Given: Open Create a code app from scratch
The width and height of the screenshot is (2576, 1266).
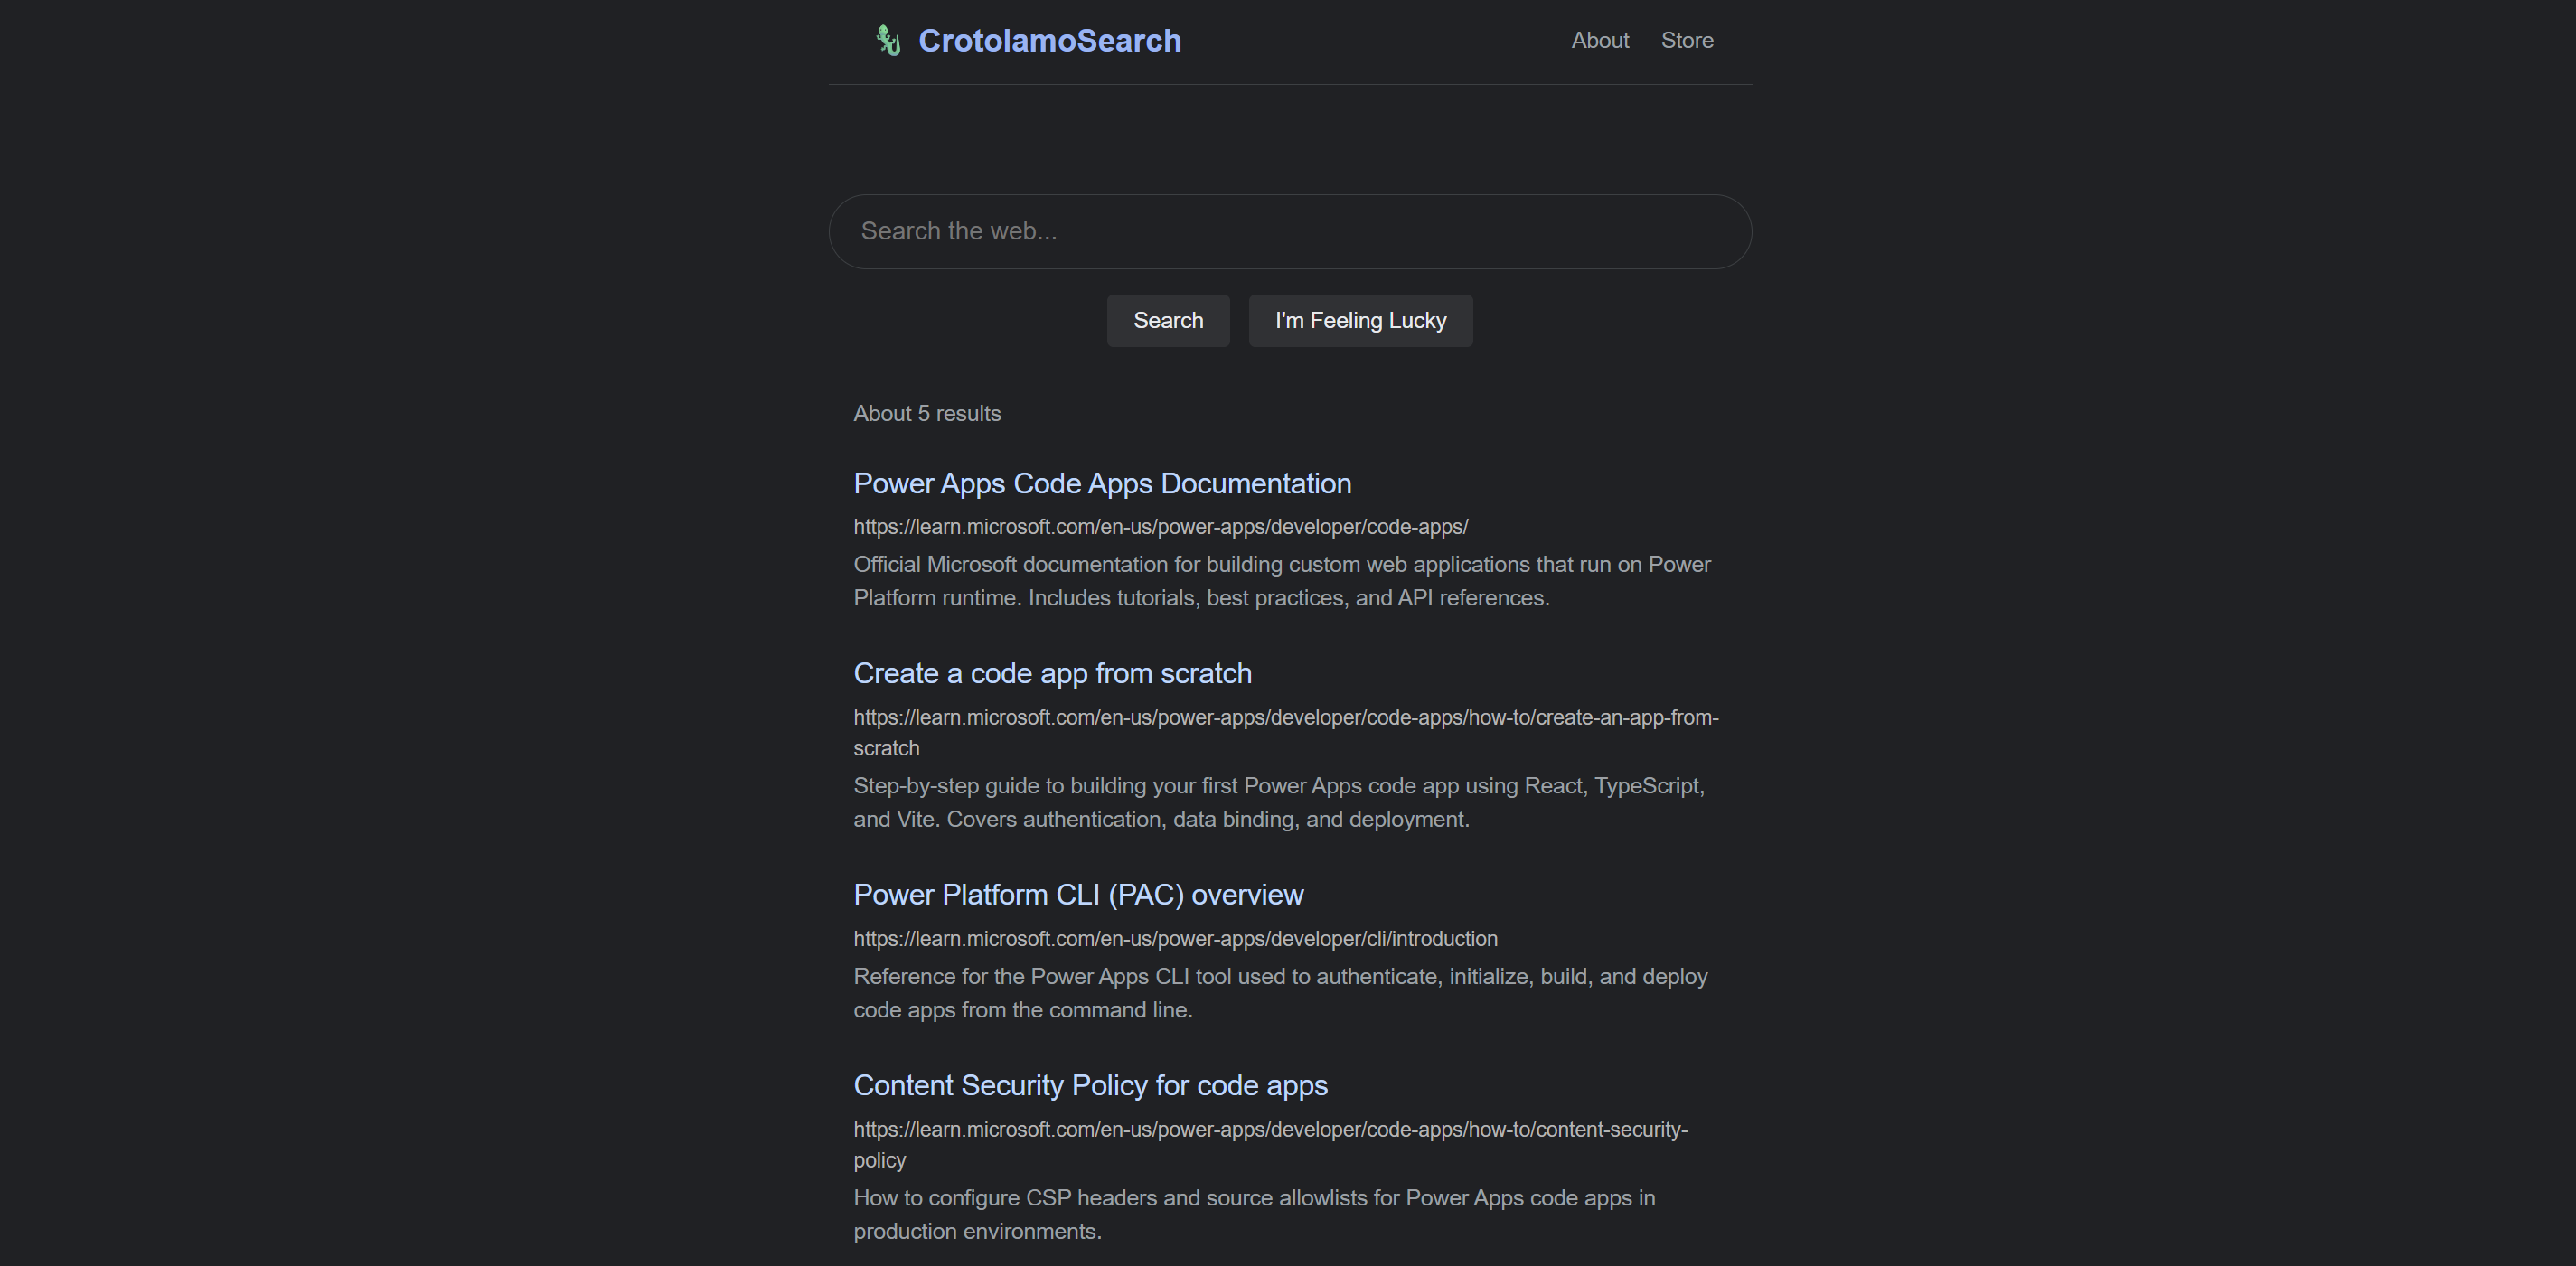Looking at the screenshot, I should (x=1052, y=674).
